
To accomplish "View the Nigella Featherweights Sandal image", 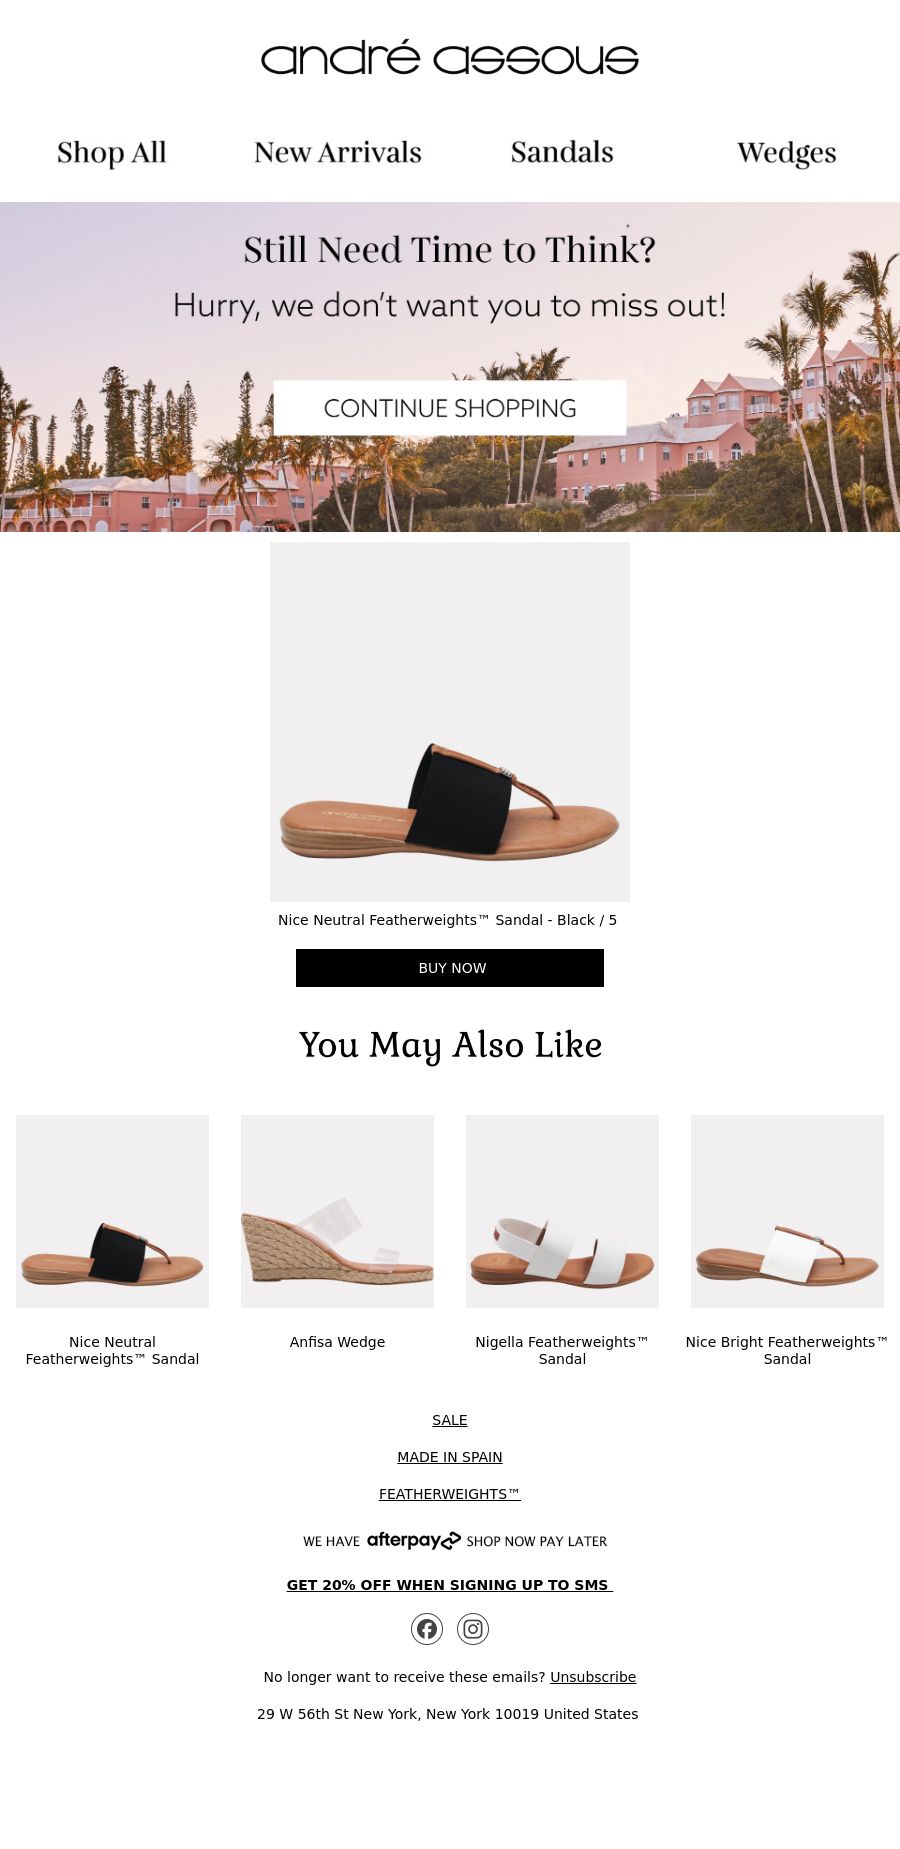I will tap(562, 1211).
